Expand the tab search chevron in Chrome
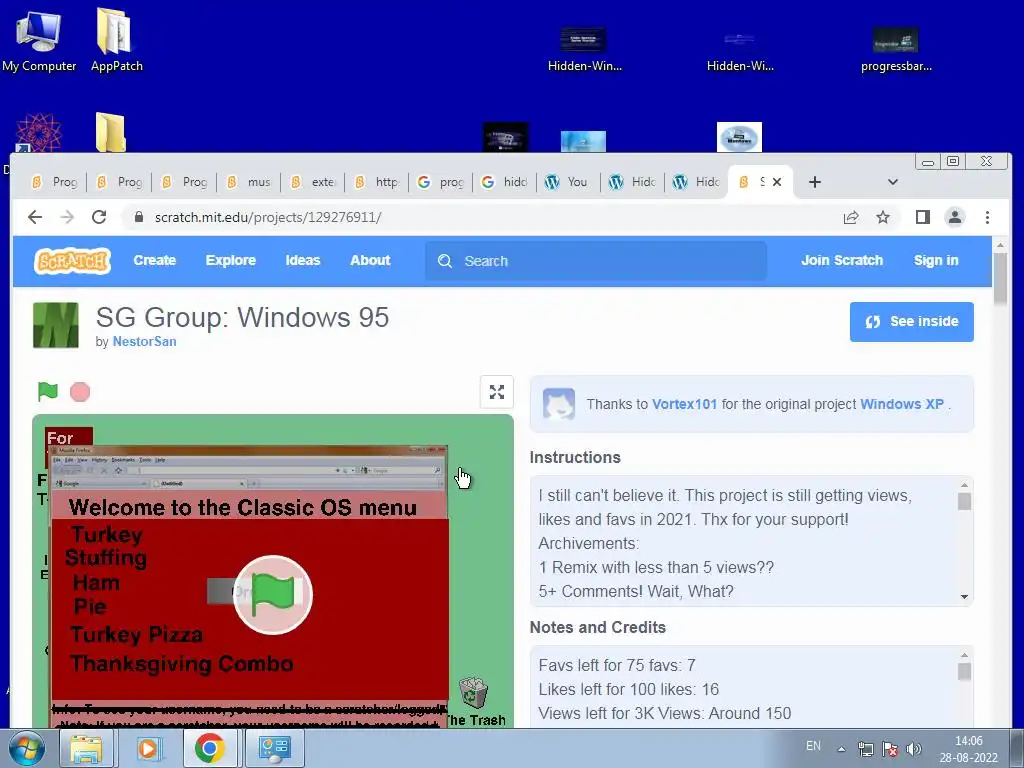 click(x=893, y=182)
